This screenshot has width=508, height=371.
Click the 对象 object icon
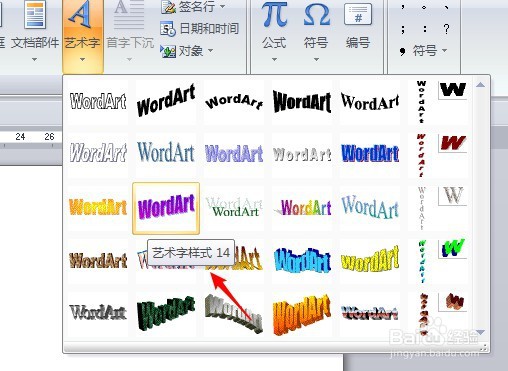(168, 51)
